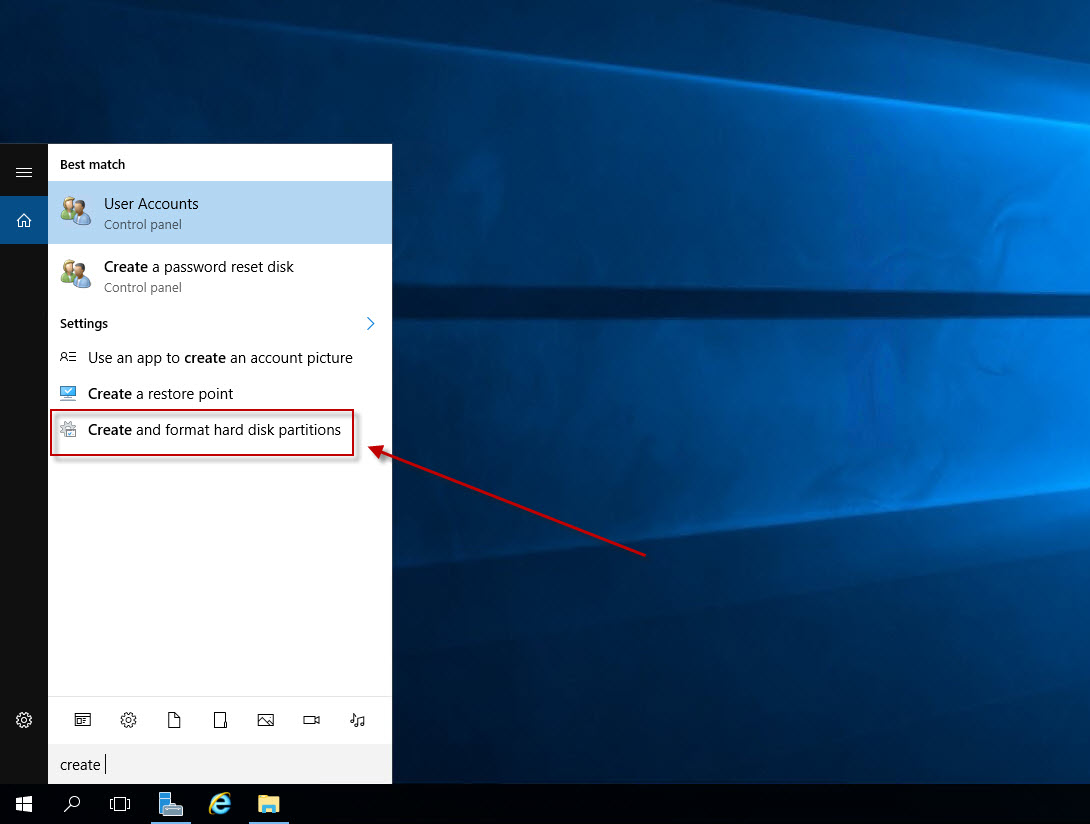Open the settings gear in search sidebar
Viewport: 1090px width, 824px height.
pos(24,720)
